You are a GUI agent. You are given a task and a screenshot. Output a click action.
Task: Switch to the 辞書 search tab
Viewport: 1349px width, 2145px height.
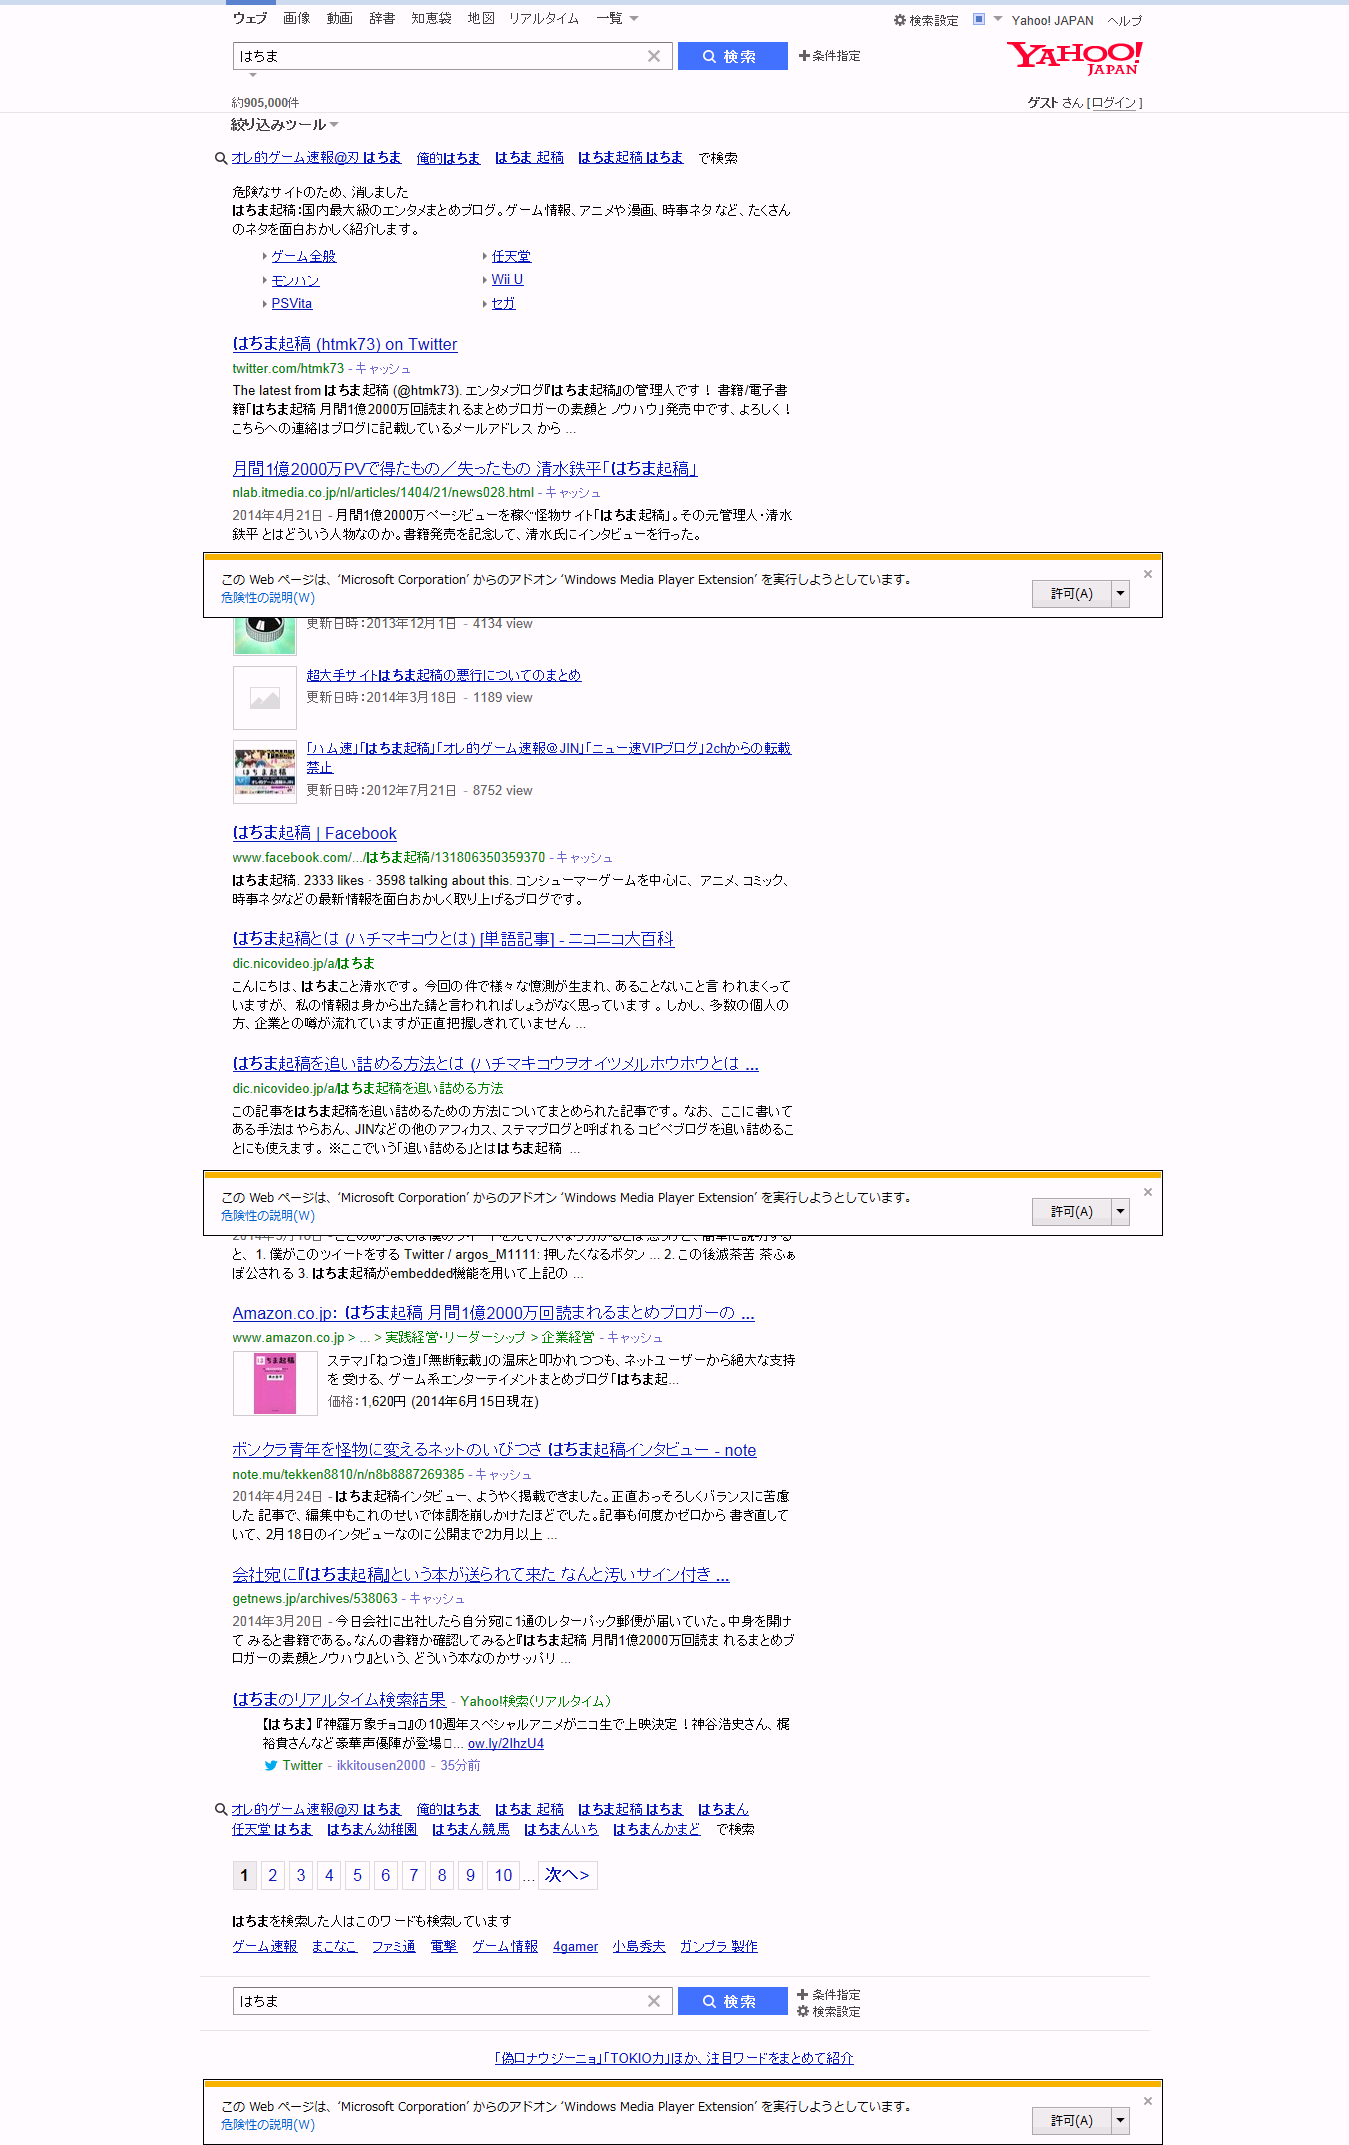(382, 18)
